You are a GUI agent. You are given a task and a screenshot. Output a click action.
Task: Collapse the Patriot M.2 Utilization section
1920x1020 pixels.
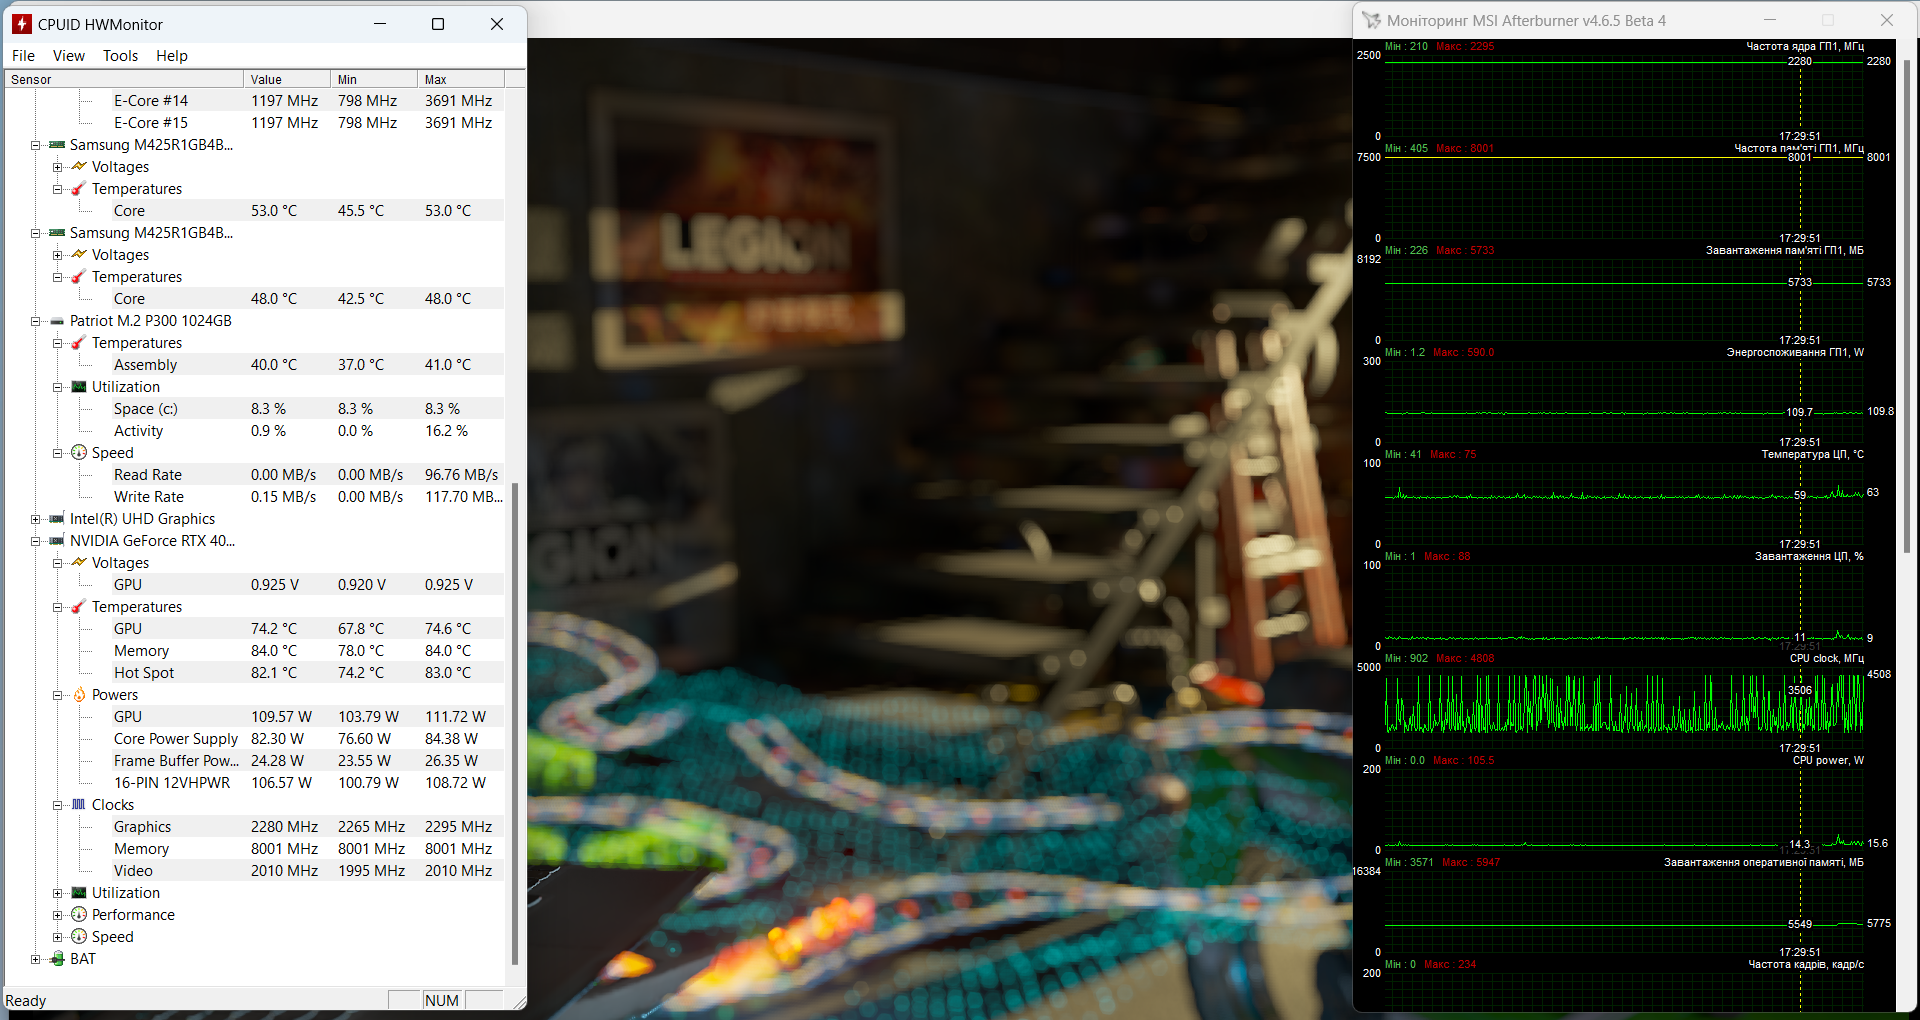click(57, 387)
